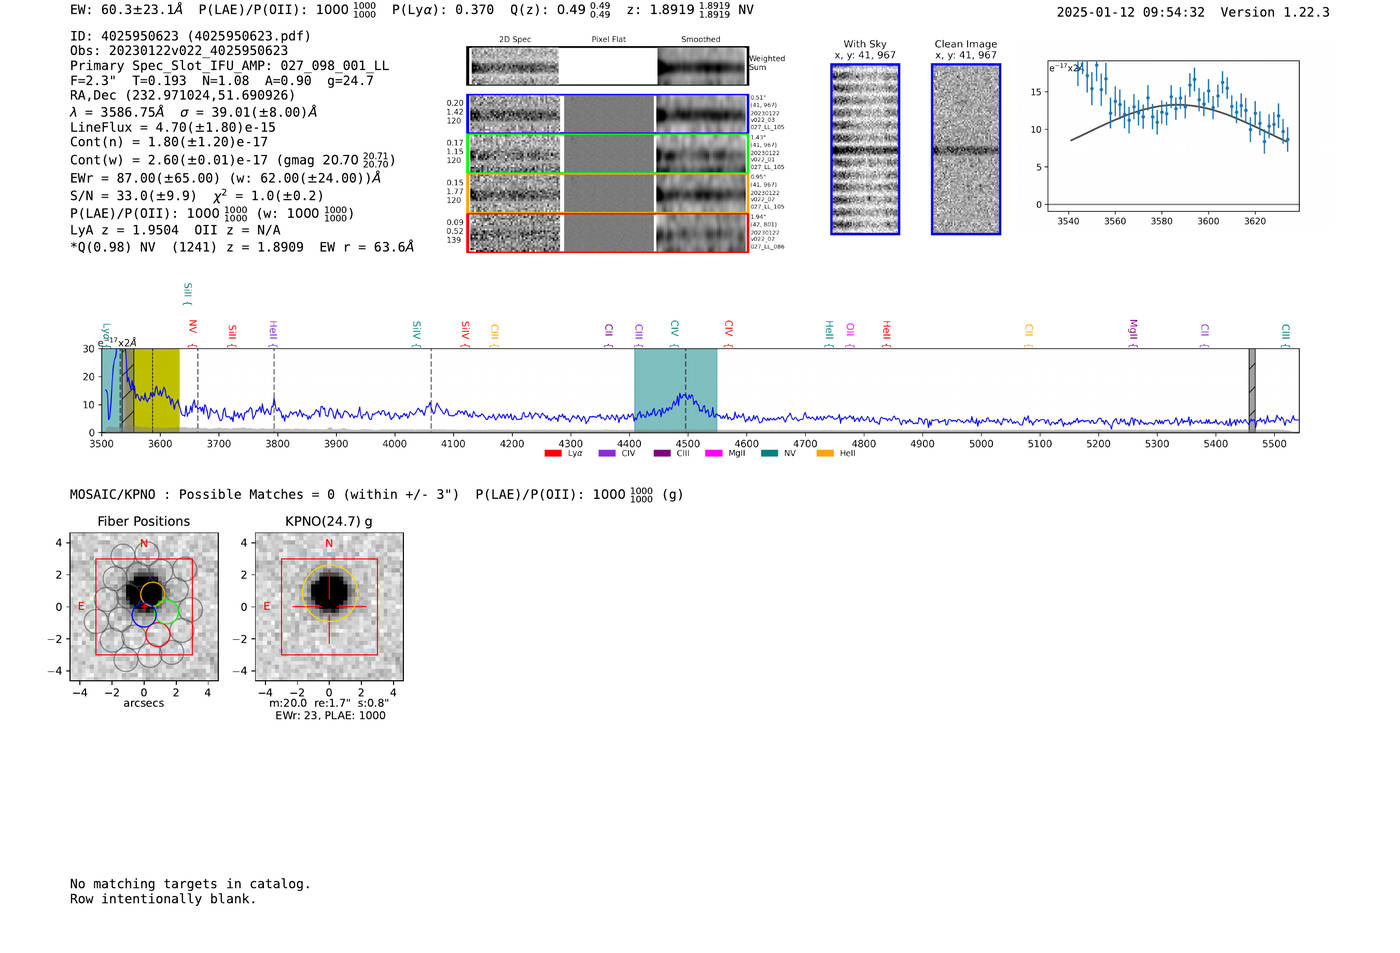1400x953 pixels.
Task: Select the blue-framed fiber spectrum row
Action: (x=607, y=114)
